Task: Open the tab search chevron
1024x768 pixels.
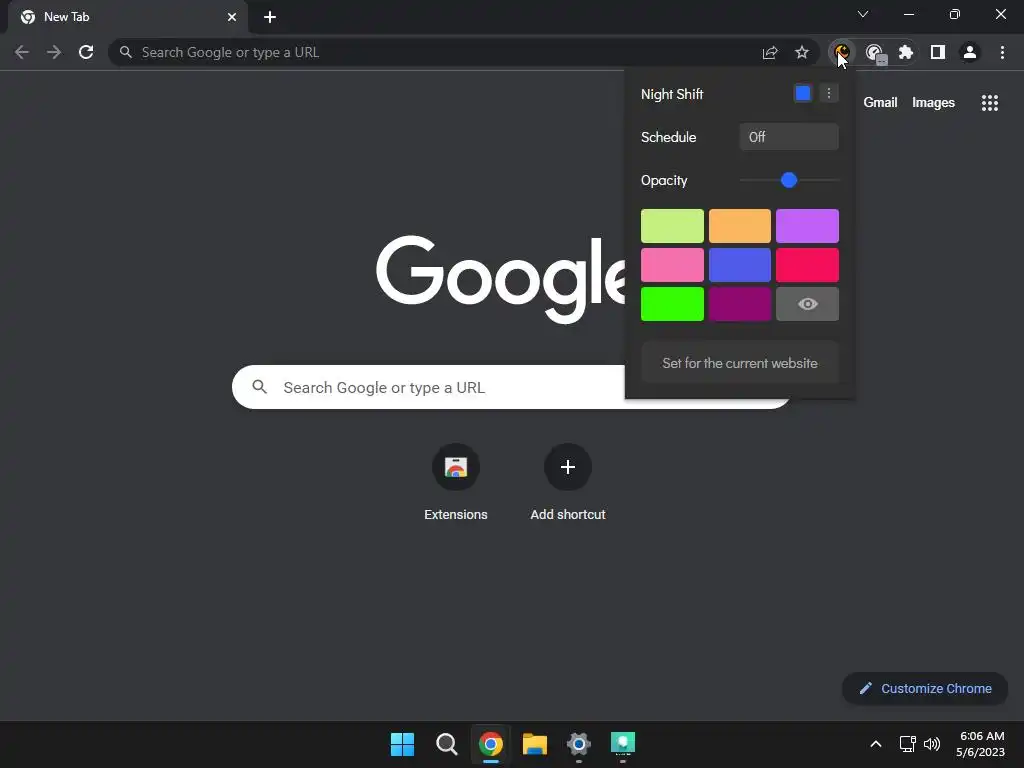Action: pos(863,14)
